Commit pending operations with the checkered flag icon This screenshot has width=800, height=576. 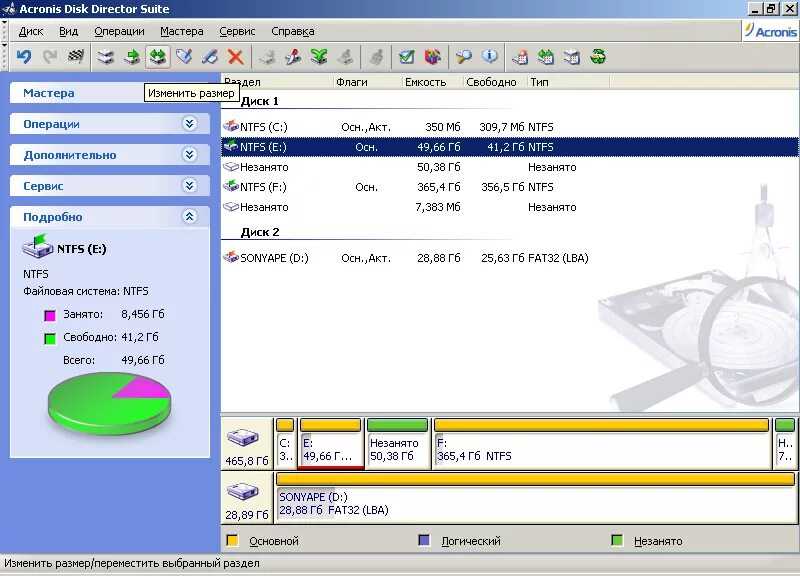(x=74, y=57)
